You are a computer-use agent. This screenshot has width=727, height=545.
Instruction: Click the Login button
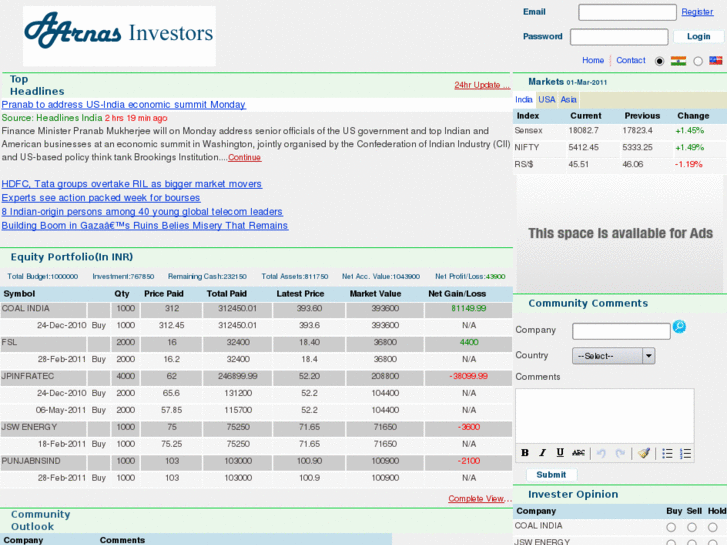point(698,37)
